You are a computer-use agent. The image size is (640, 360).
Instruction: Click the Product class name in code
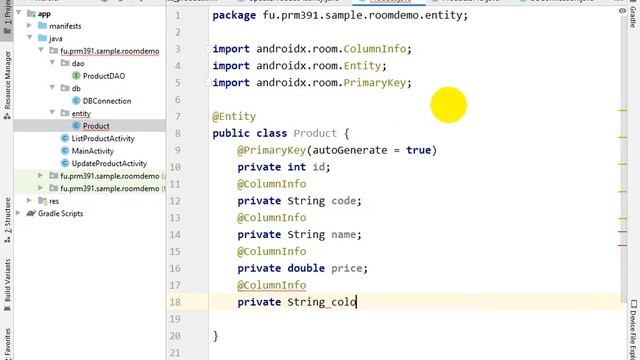click(315, 133)
